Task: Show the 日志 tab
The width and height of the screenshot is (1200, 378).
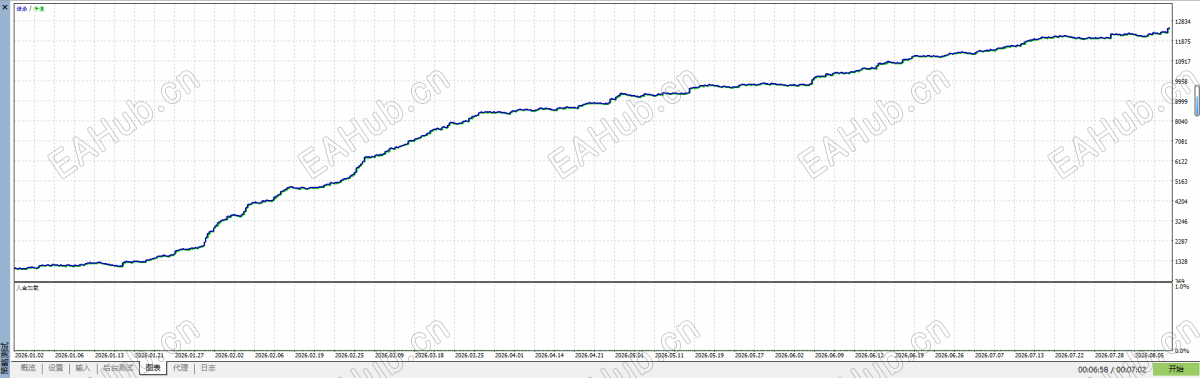Action: [x=207, y=368]
